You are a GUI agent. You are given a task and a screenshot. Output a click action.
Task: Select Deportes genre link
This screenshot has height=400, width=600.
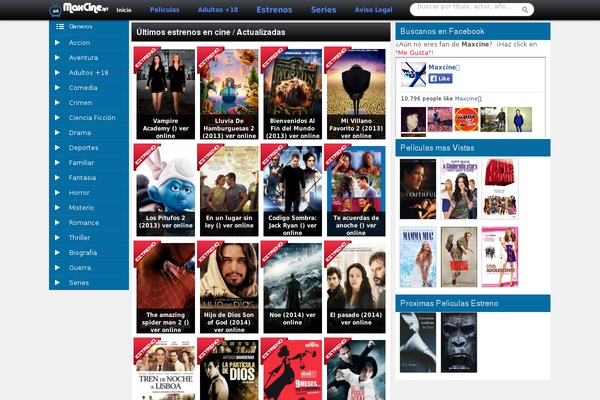tap(83, 147)
